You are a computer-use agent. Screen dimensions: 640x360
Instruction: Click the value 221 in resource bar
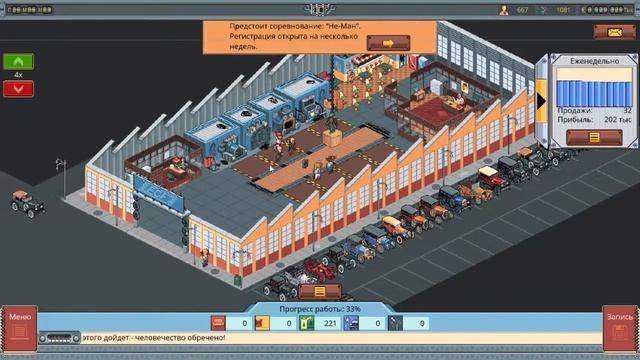point(329,323)
